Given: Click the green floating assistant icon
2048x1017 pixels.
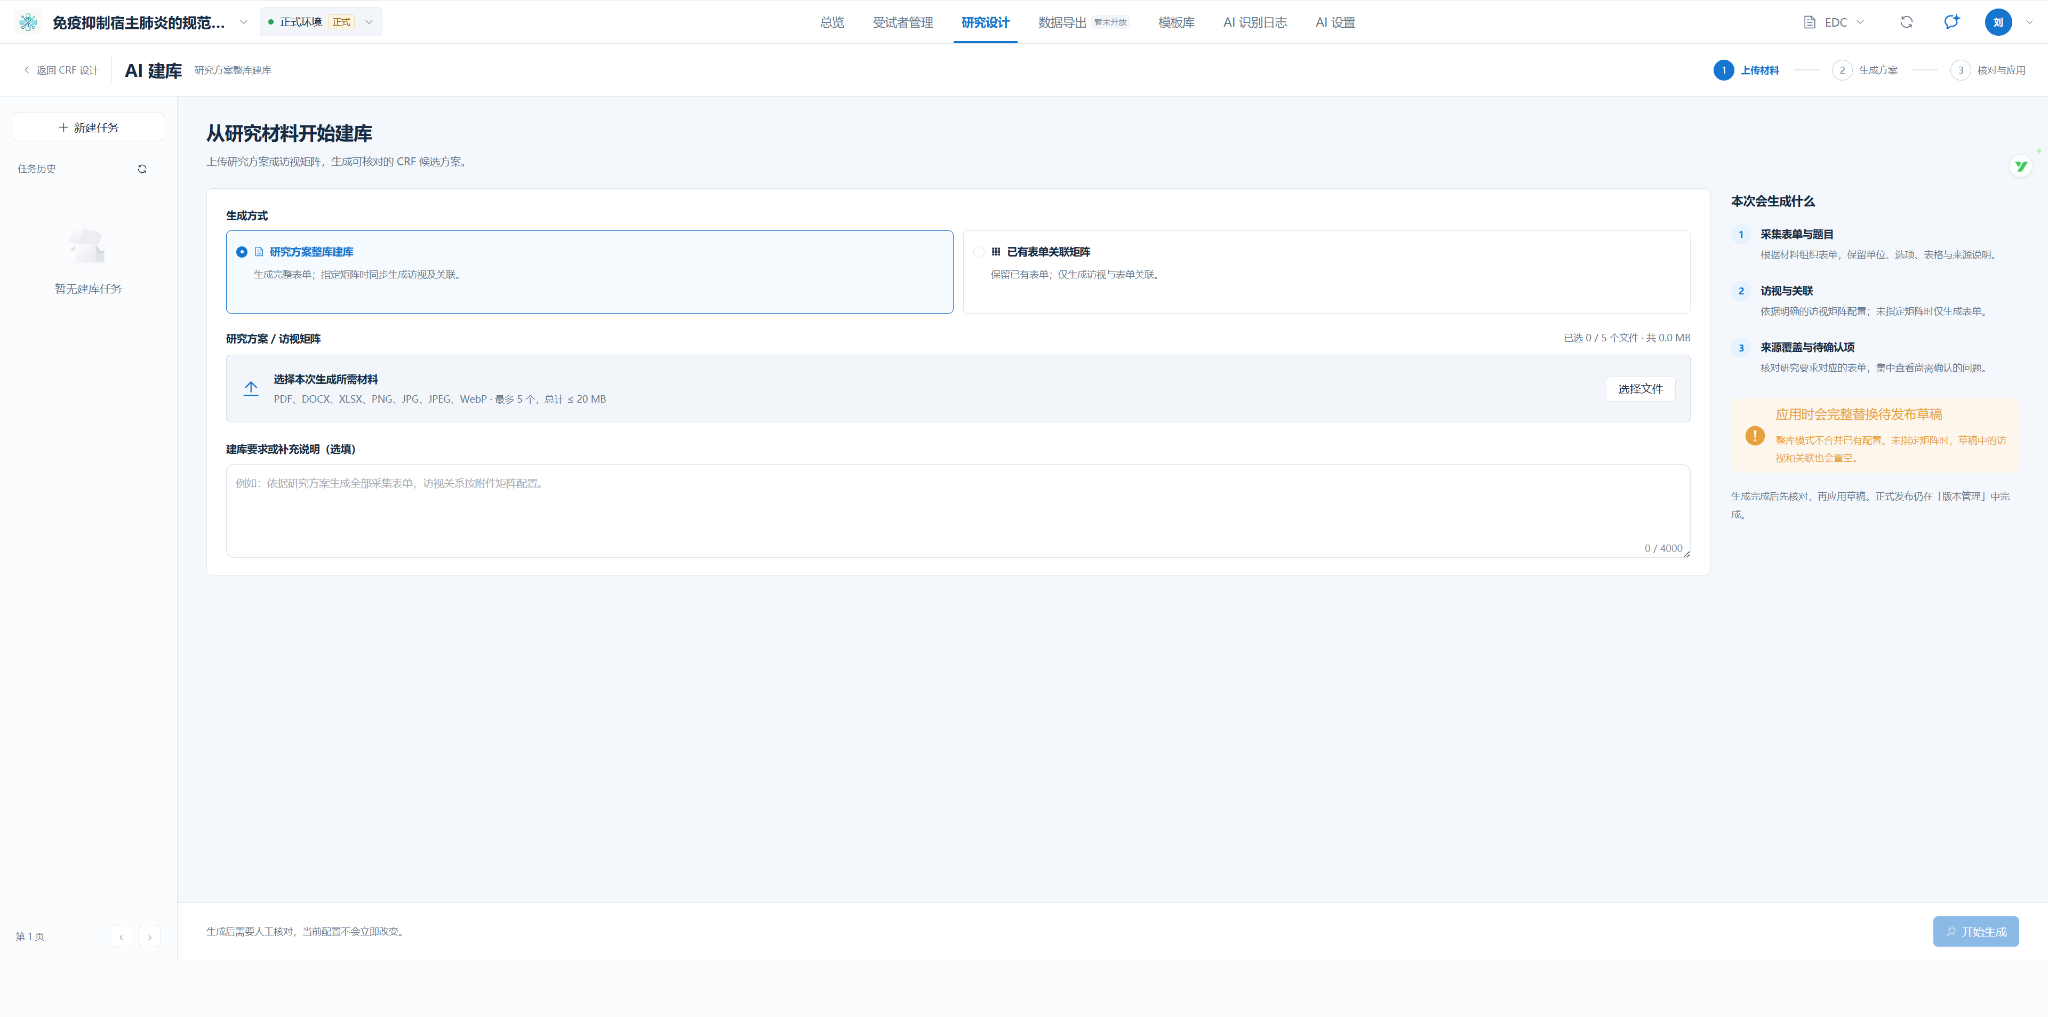Looking at the screenshot, I should 2021,166.
